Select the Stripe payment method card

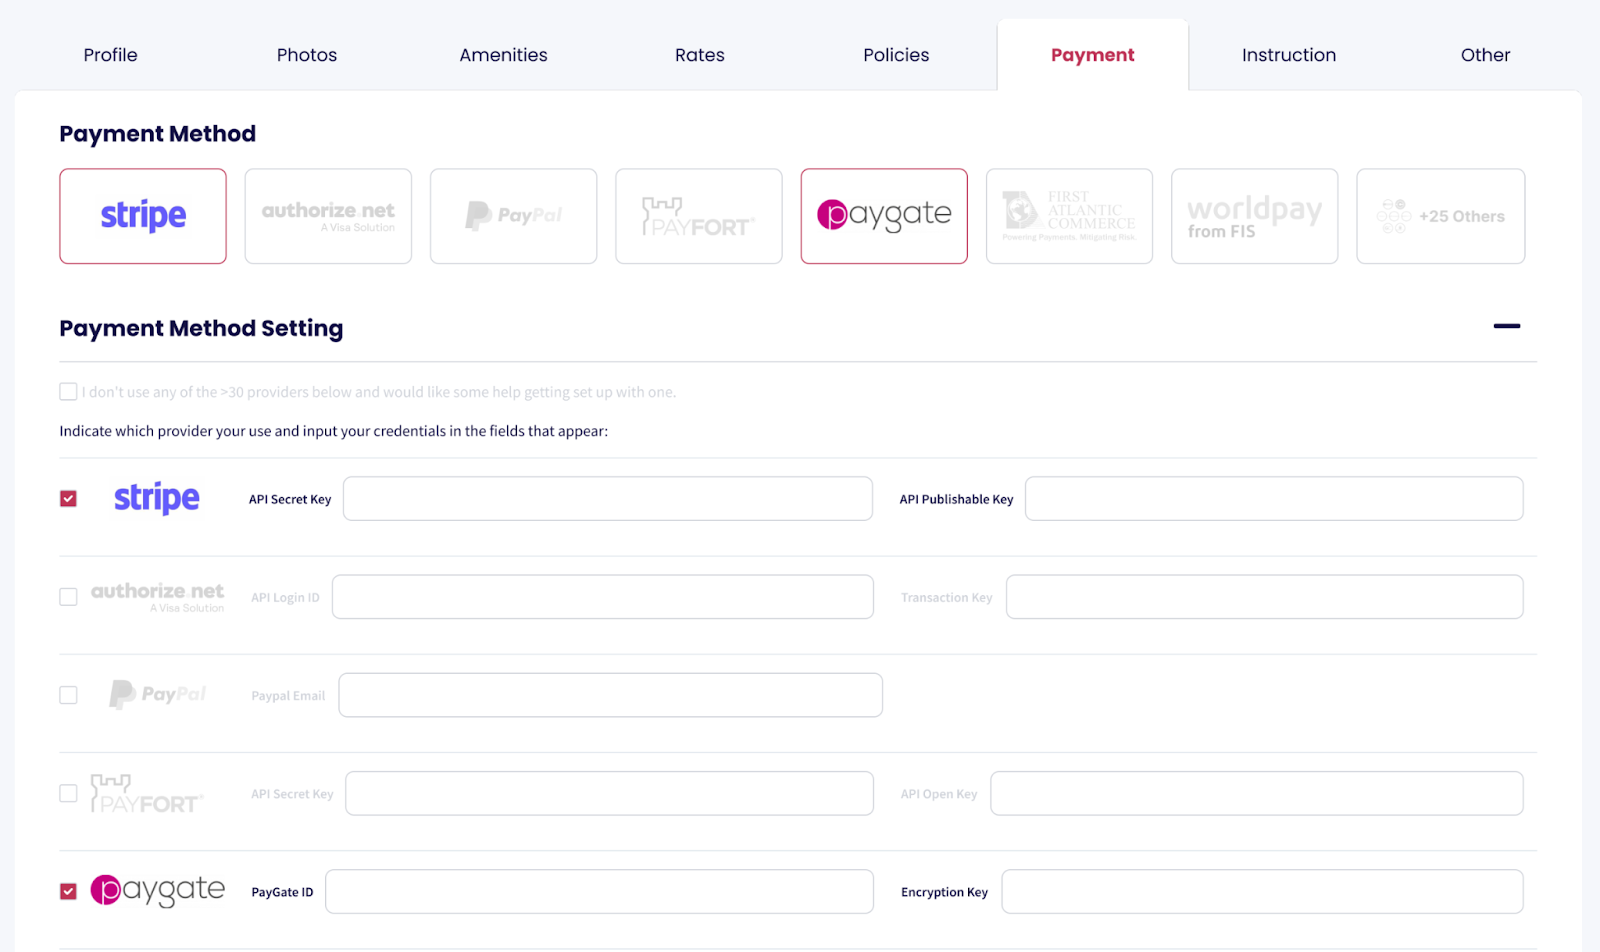[143, 216]
